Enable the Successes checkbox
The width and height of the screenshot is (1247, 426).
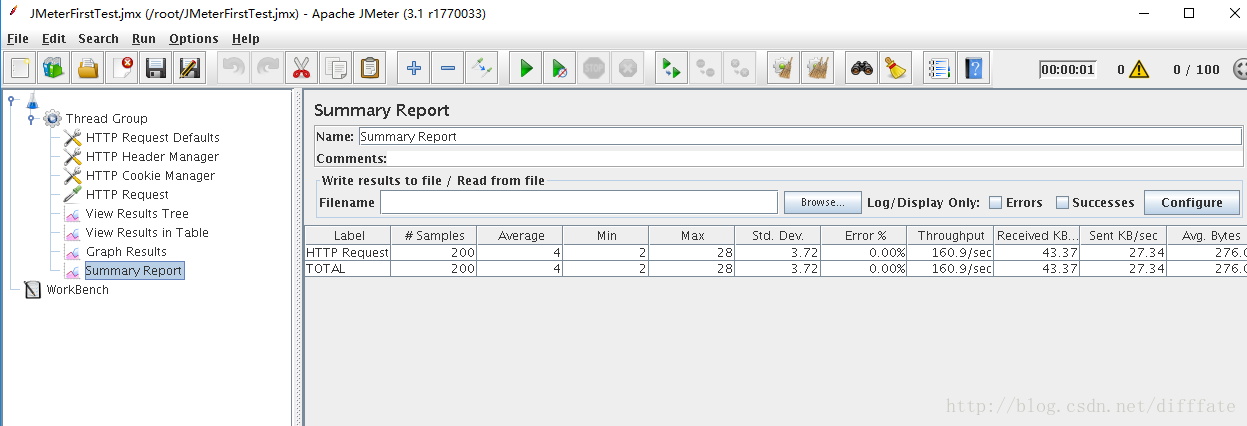[x=1062, y=202]
